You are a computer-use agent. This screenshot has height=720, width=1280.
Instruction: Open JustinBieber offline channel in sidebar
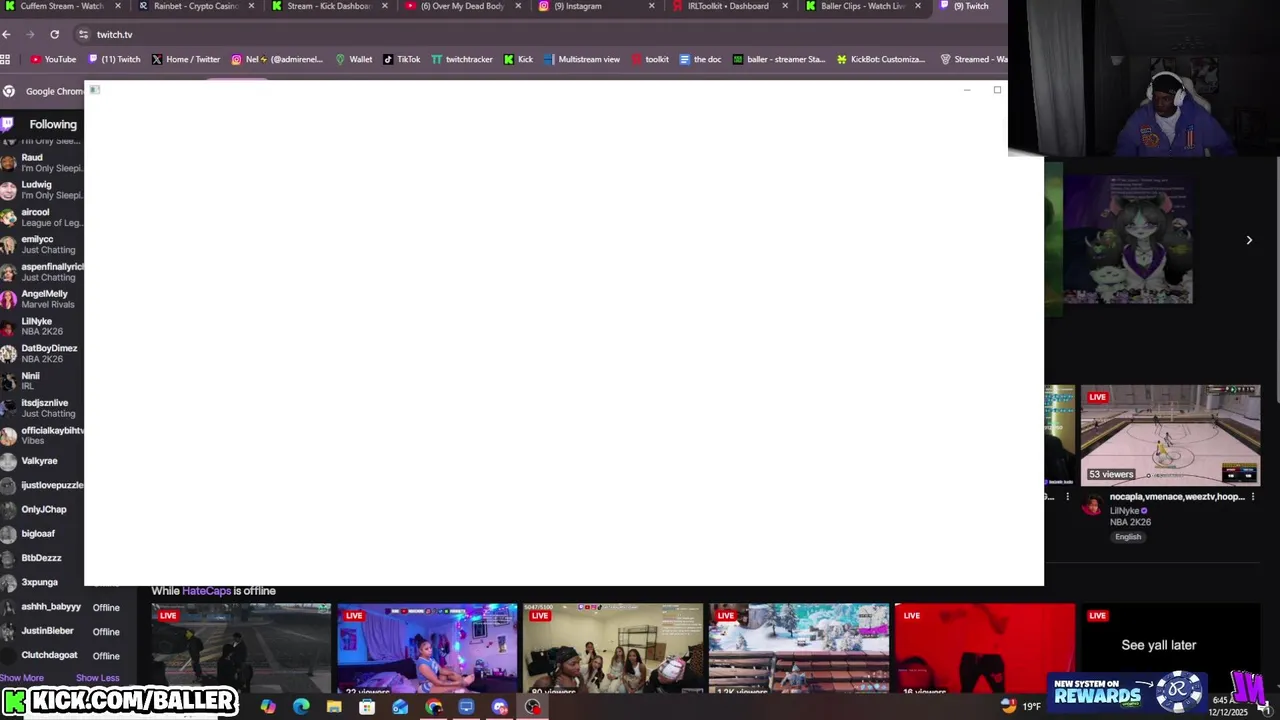click(x=60, y=631)
